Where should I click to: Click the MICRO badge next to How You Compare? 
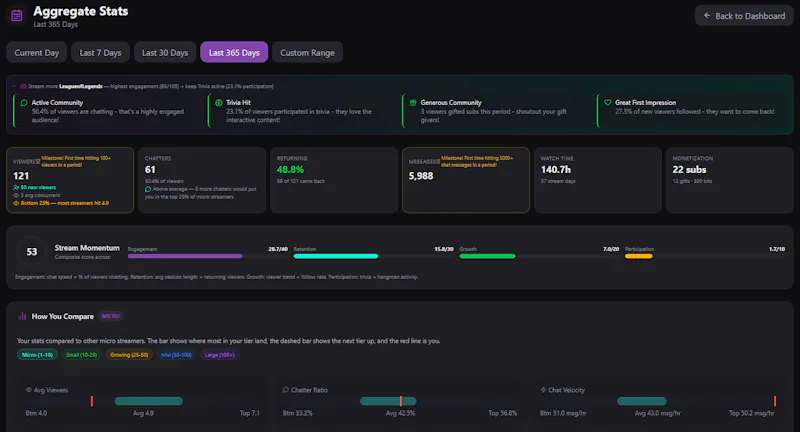(x=111, y=316)
